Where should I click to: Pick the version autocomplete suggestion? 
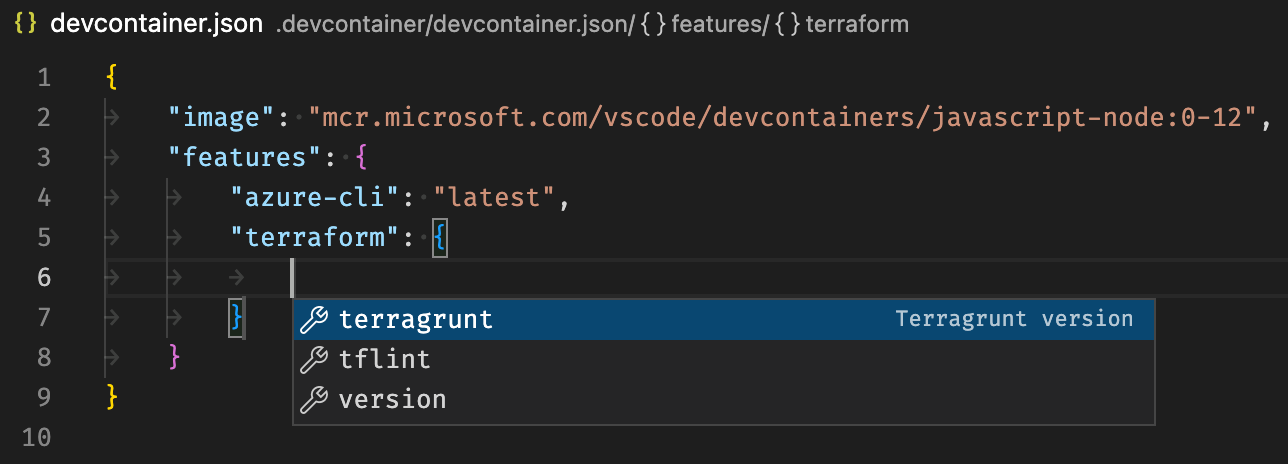[392, 400]
